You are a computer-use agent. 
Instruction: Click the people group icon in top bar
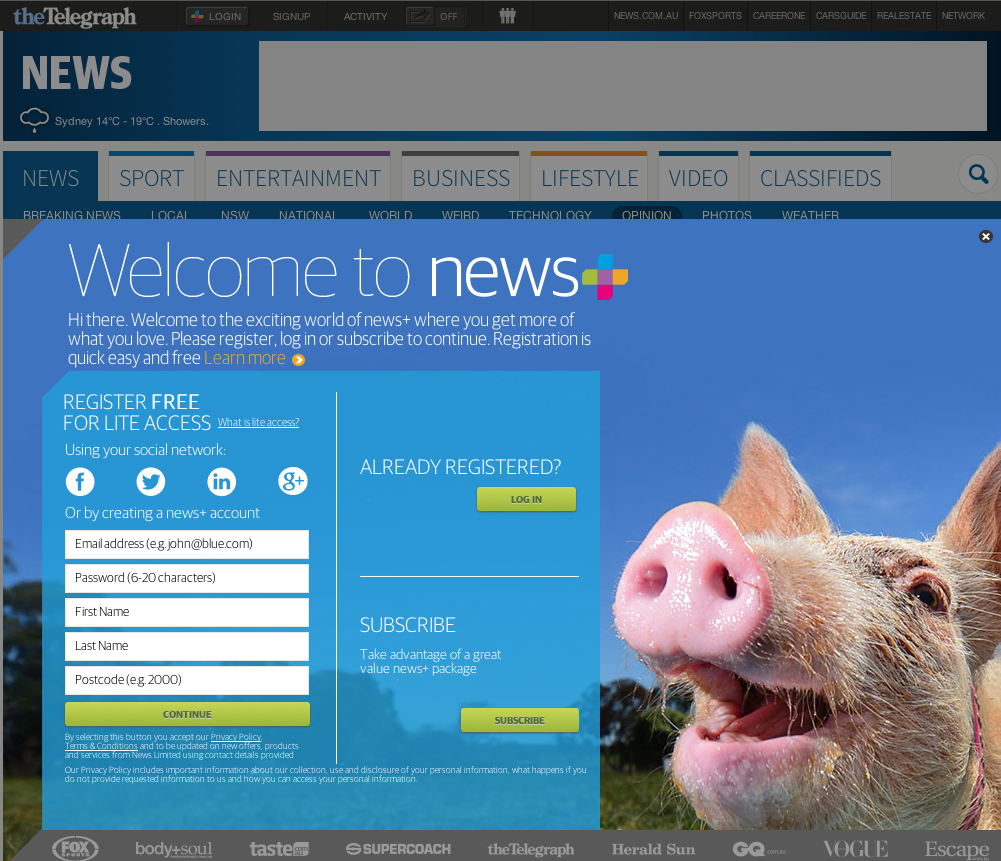(508, 15)
